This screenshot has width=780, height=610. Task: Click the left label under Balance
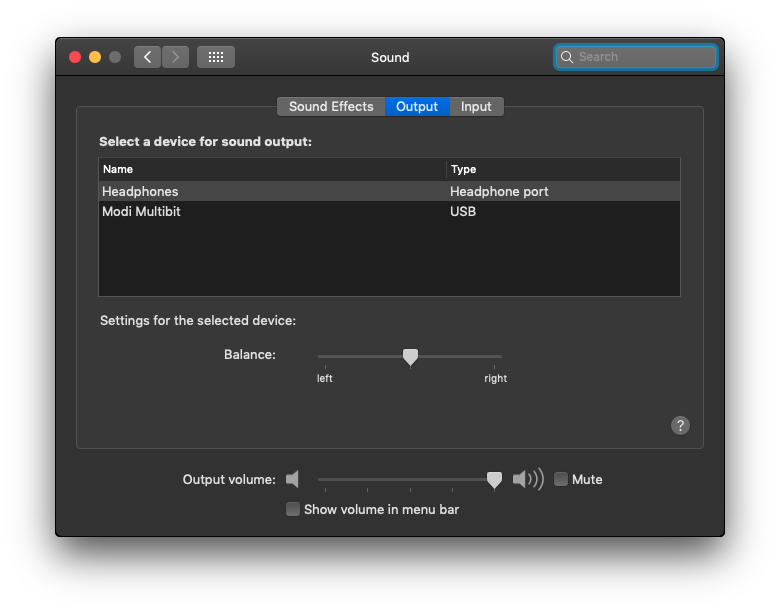pyautogui.click(x=324, y=378)
